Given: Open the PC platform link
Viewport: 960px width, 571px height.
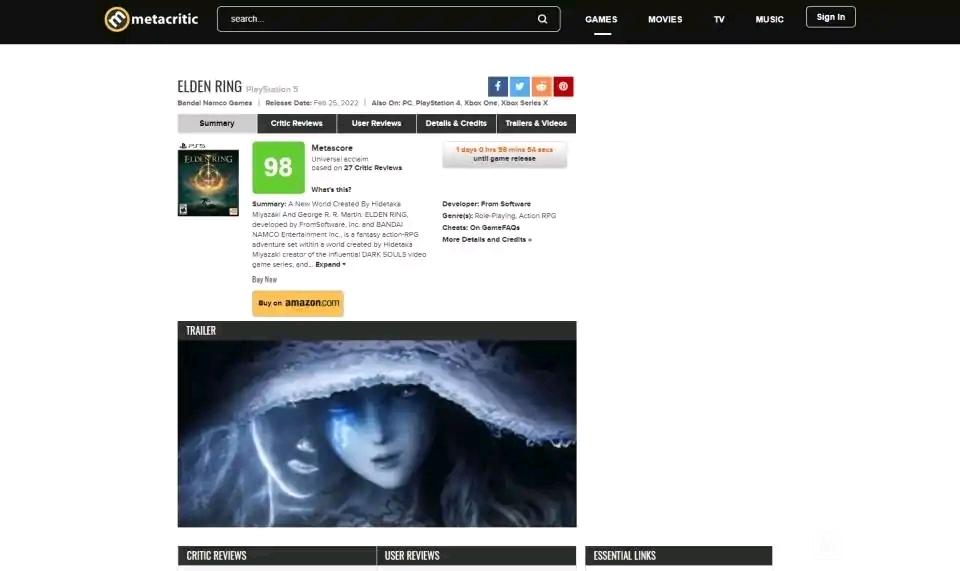Looking at the screenshot, I should pos(407,103).
